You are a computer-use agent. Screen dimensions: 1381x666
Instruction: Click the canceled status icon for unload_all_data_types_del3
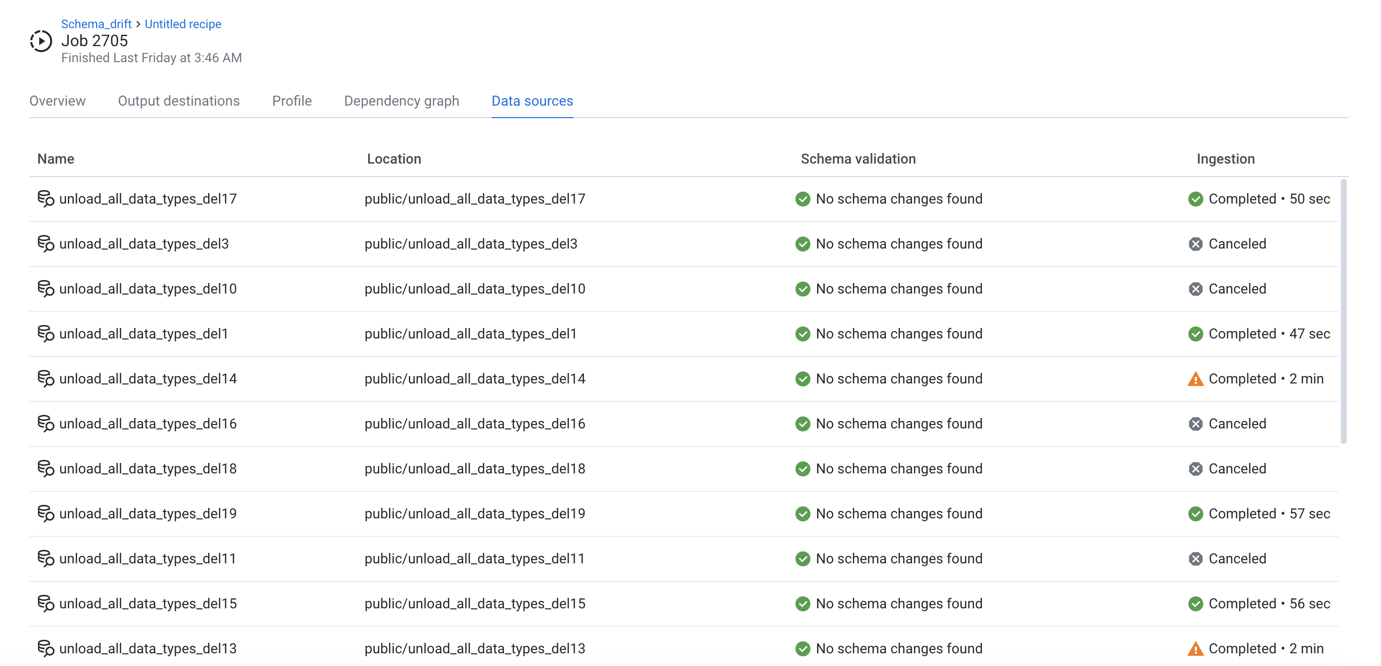coord(1196,243)
